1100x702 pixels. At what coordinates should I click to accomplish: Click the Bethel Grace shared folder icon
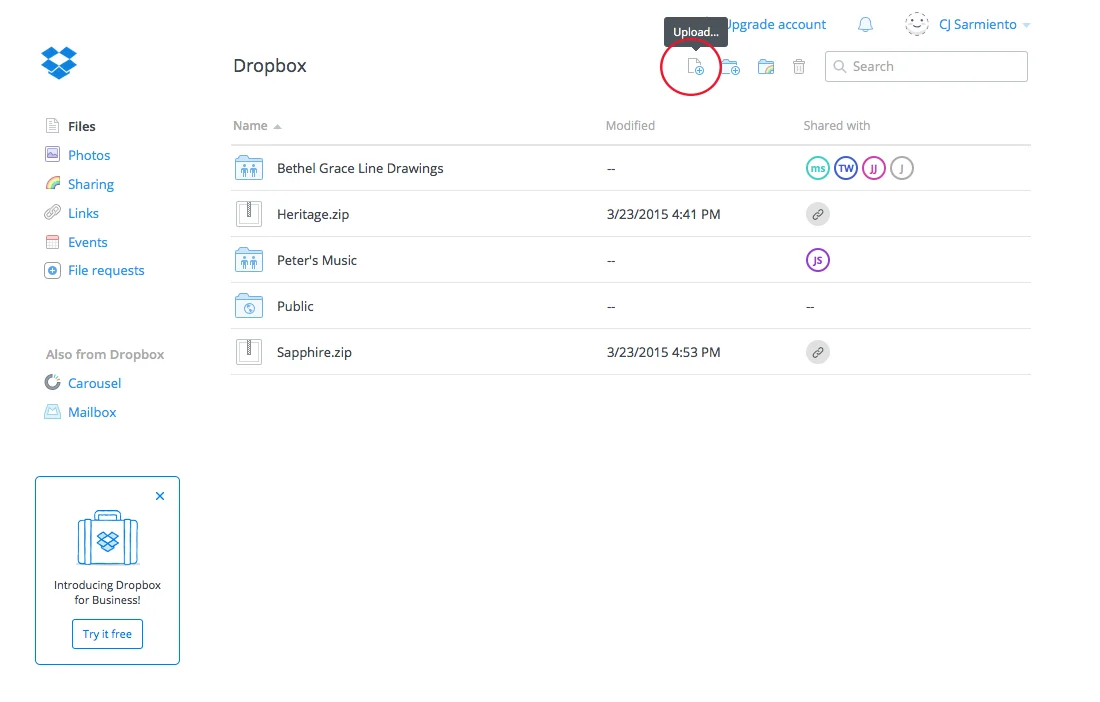pyautogui.click(x=248, y=168)
